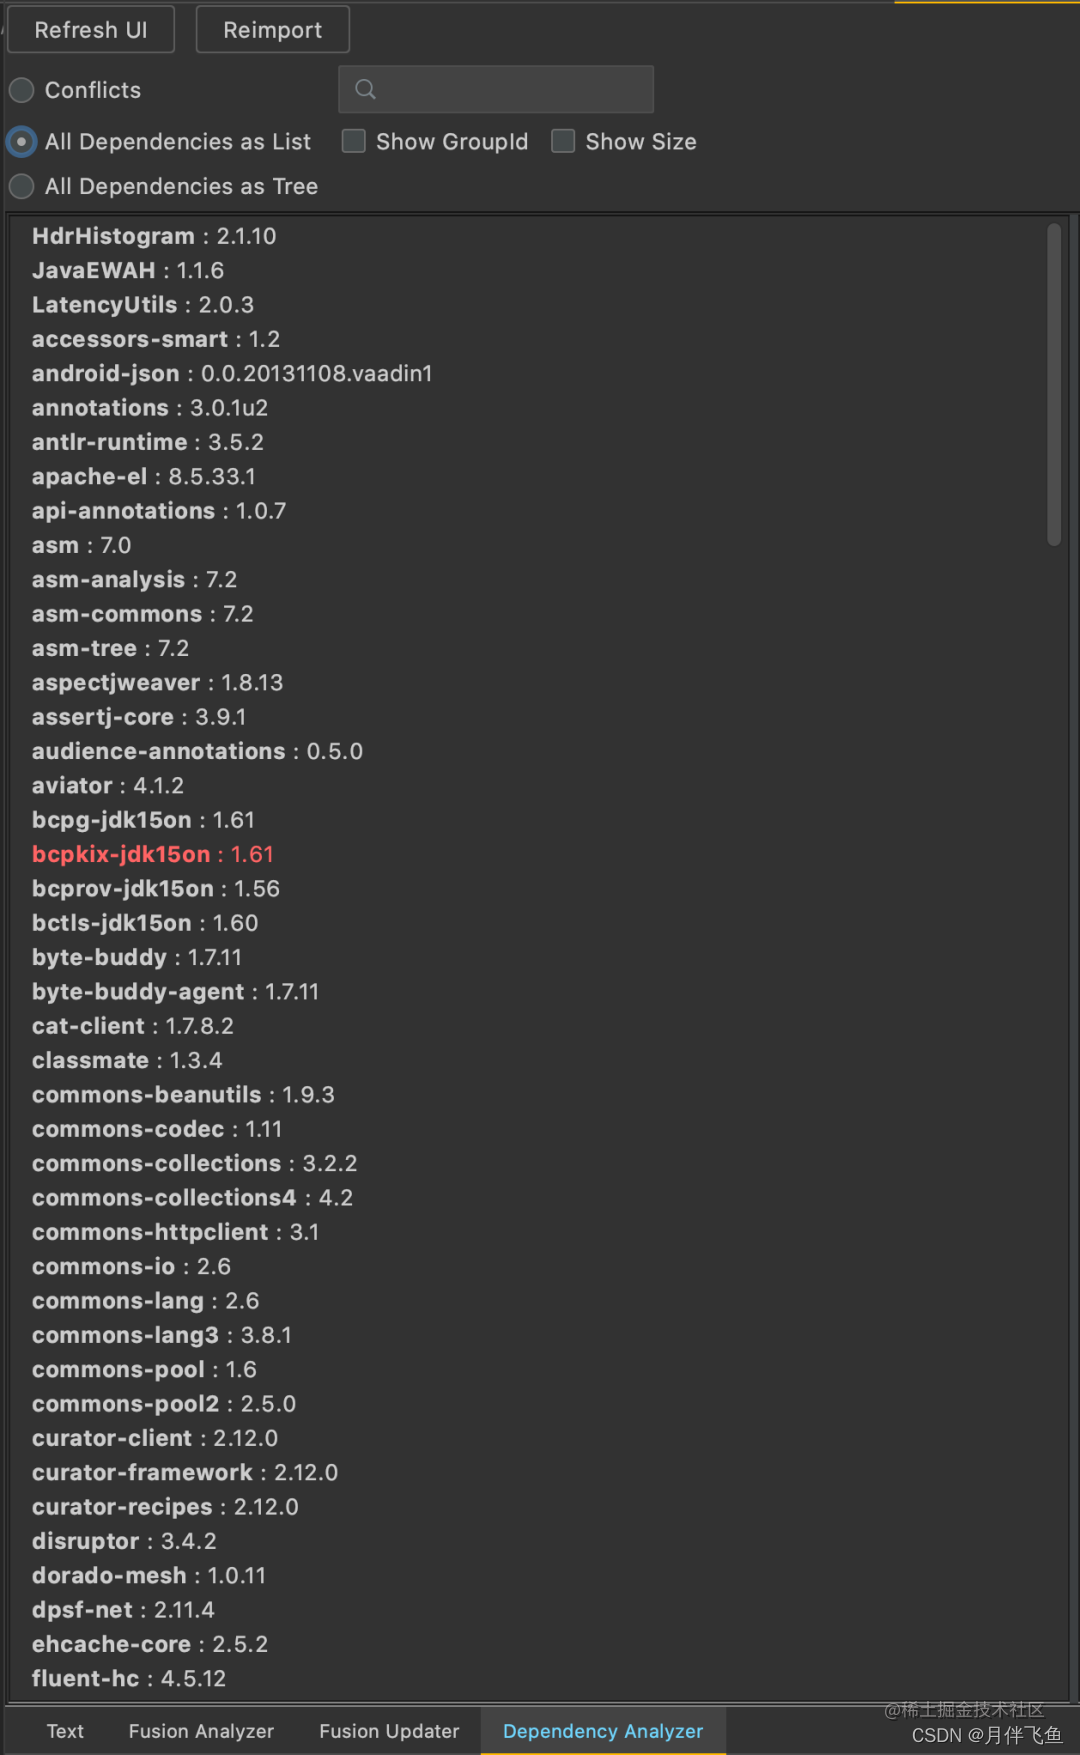
Task: Select the aspectjweaver 1.8.13 entry
Action: tap(158, 682)
